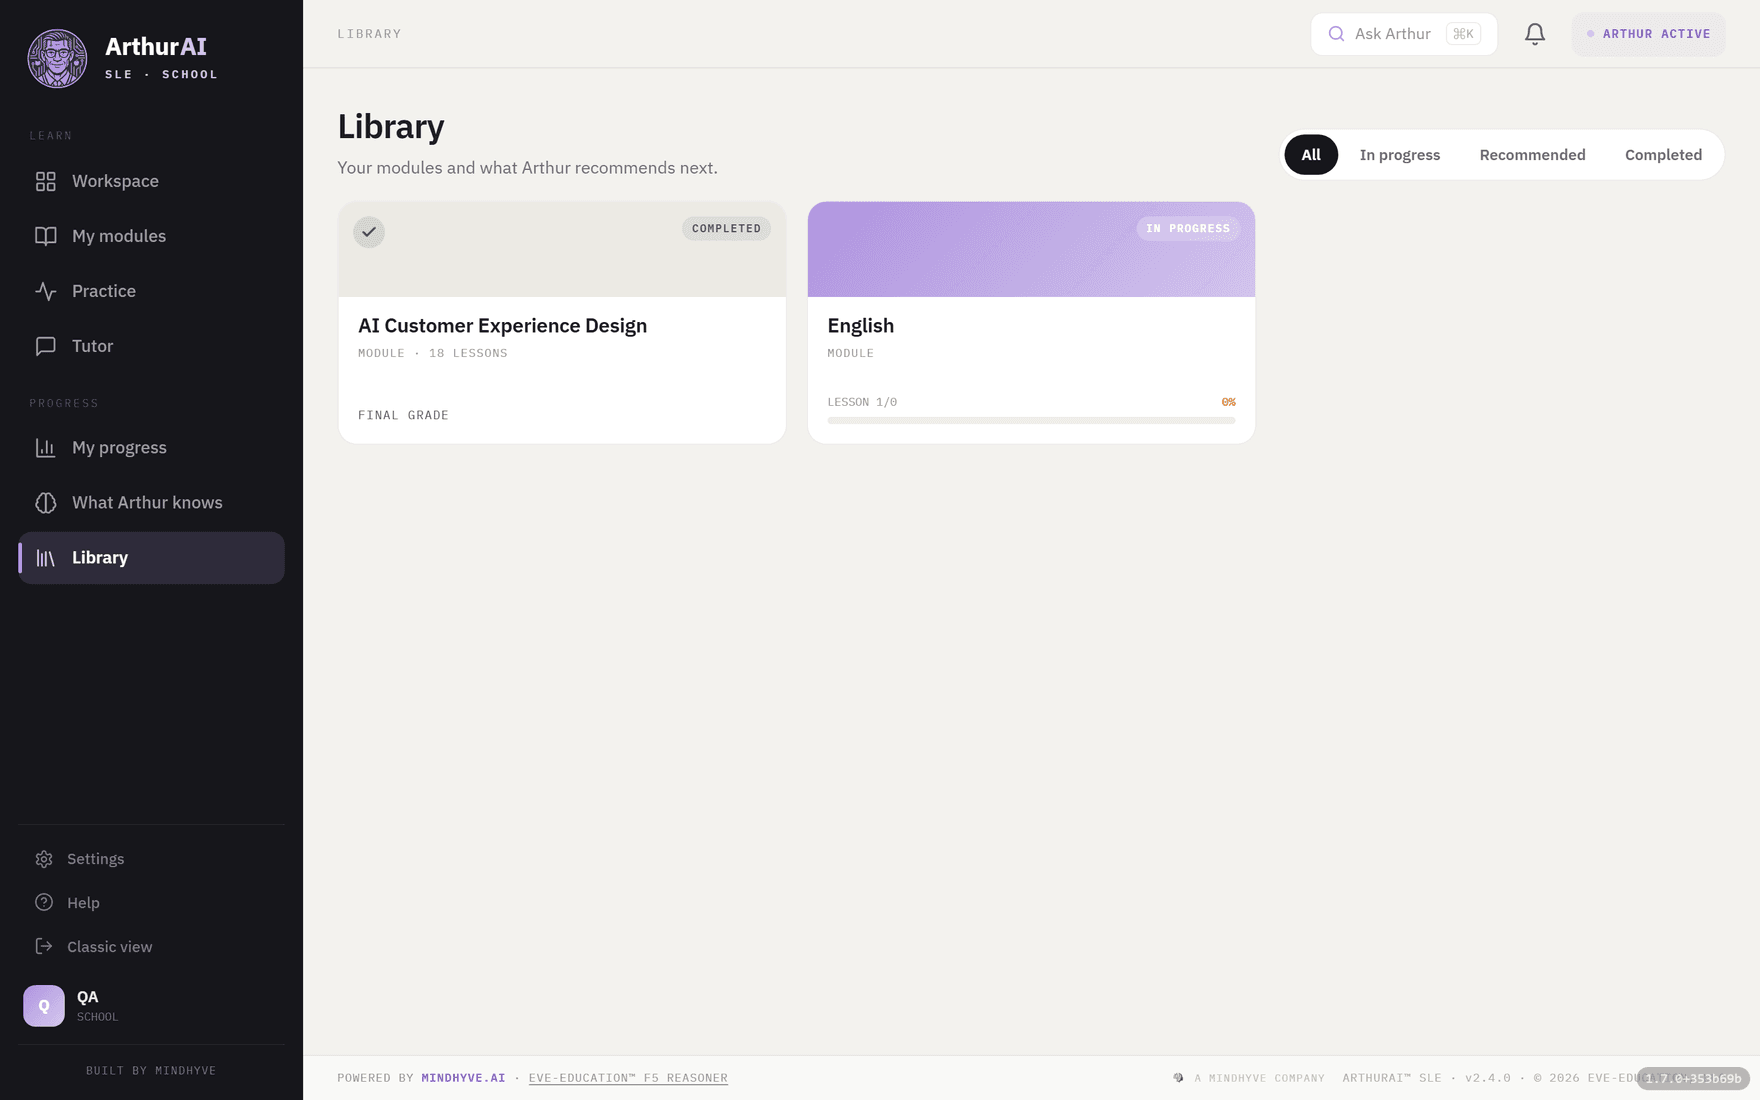The height and width of the screenshot is (1100, 1760).
Task: Click the Library books icon in sidebar
Action: pos(46,558)
